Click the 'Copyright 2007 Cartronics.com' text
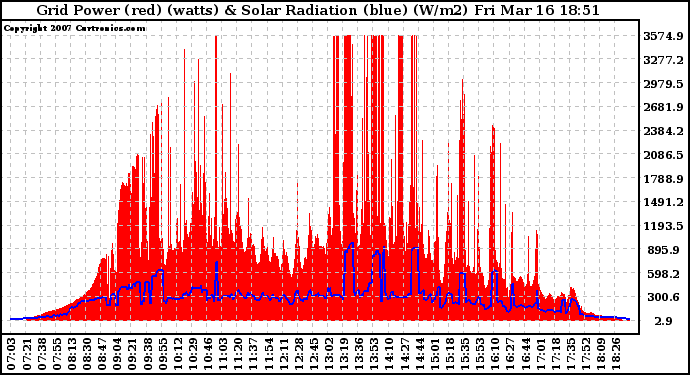 [74, 28]
